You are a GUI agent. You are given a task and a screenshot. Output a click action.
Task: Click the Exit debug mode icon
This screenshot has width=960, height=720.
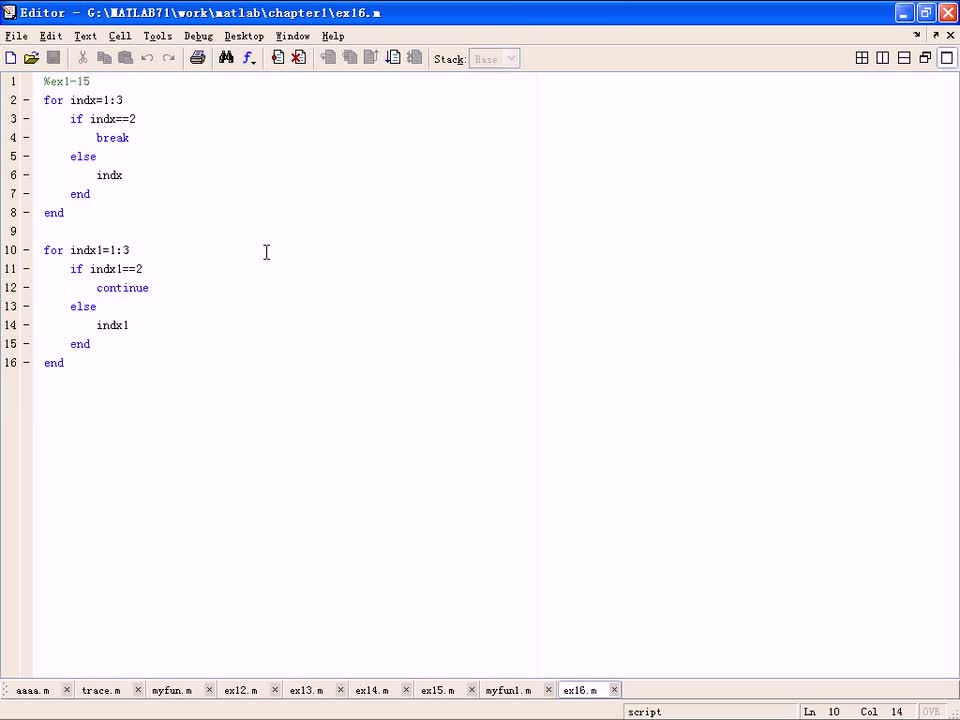(x=414, y=58)
